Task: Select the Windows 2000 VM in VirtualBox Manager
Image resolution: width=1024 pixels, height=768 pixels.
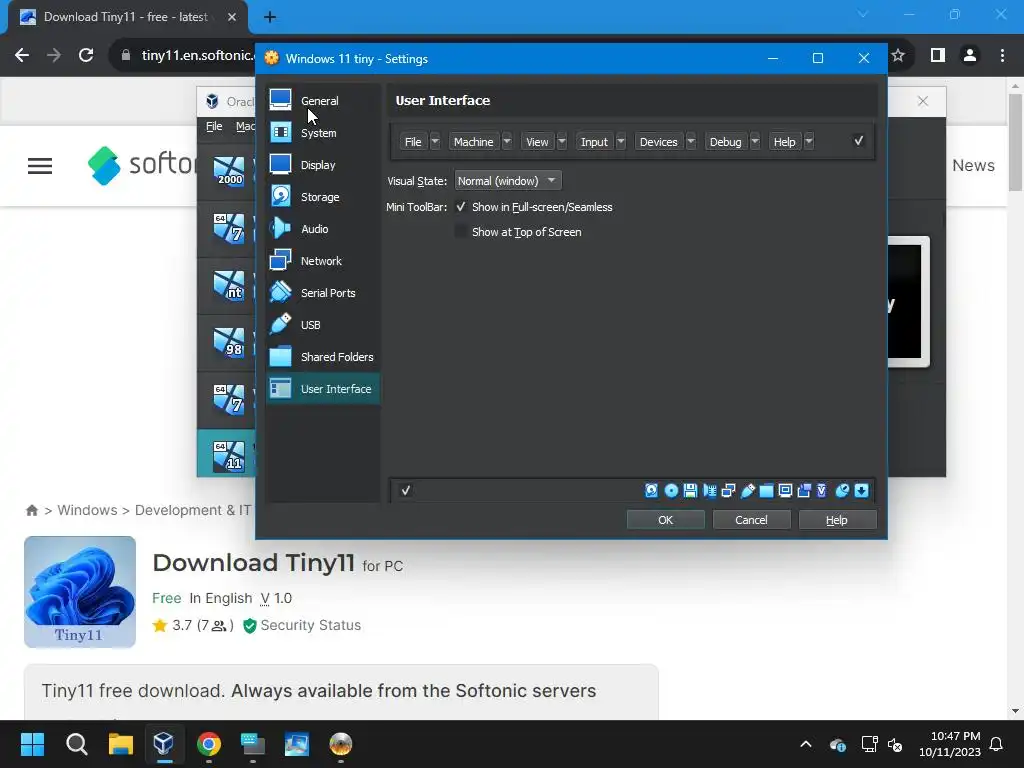Action: (227, 171)
